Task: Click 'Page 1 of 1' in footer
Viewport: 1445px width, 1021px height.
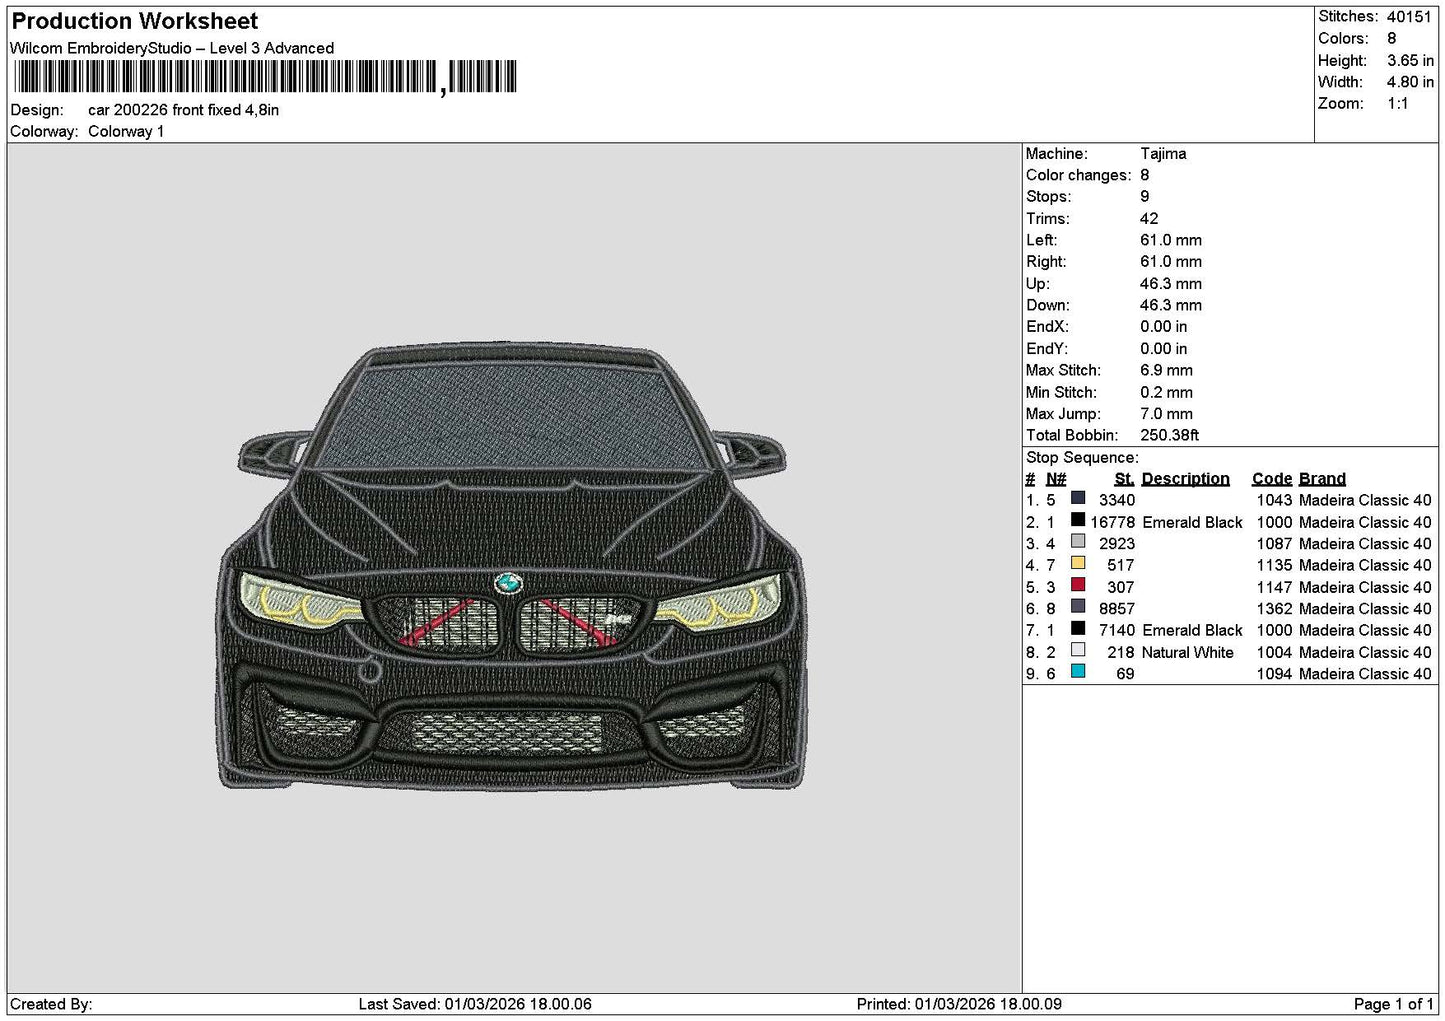Action: 1393,1004
